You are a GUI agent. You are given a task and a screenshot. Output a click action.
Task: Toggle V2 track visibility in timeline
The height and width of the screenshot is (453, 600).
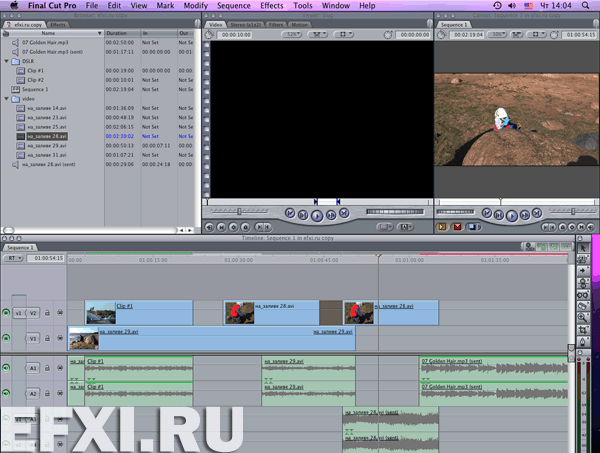[5, 313]
